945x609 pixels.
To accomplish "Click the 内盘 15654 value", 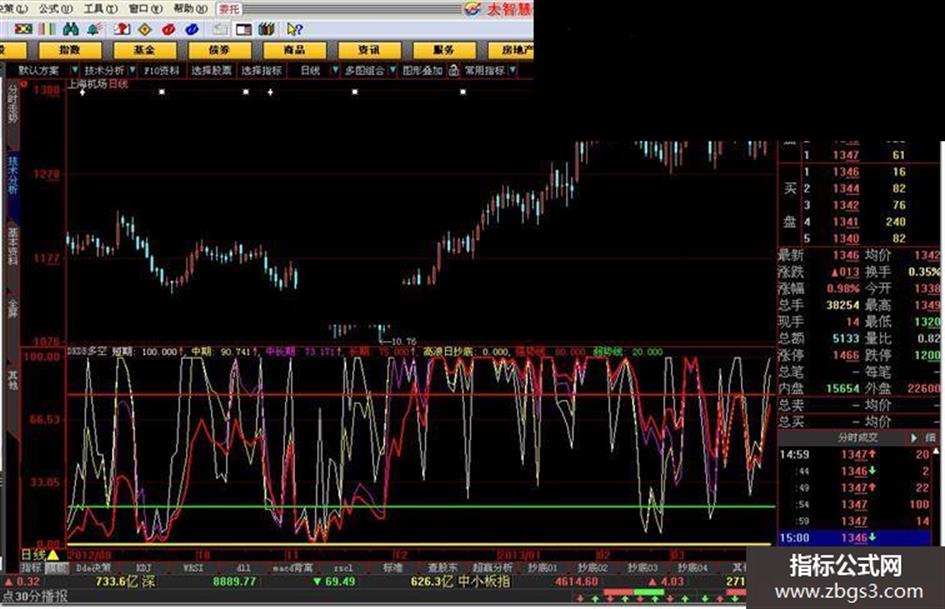I will [843, 388].
